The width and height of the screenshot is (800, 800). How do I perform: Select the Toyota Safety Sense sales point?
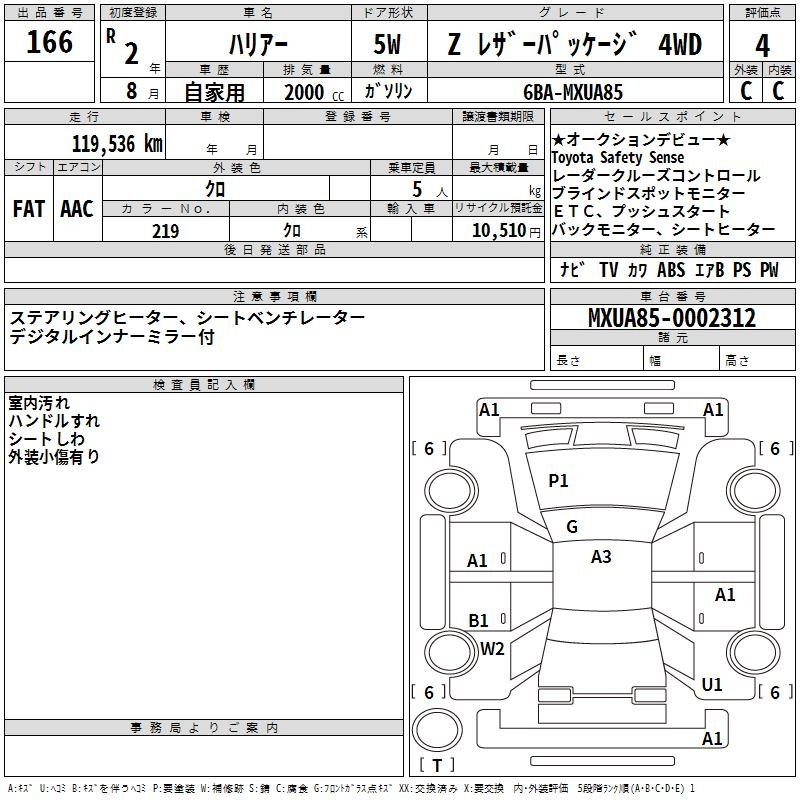pos(618,158)
